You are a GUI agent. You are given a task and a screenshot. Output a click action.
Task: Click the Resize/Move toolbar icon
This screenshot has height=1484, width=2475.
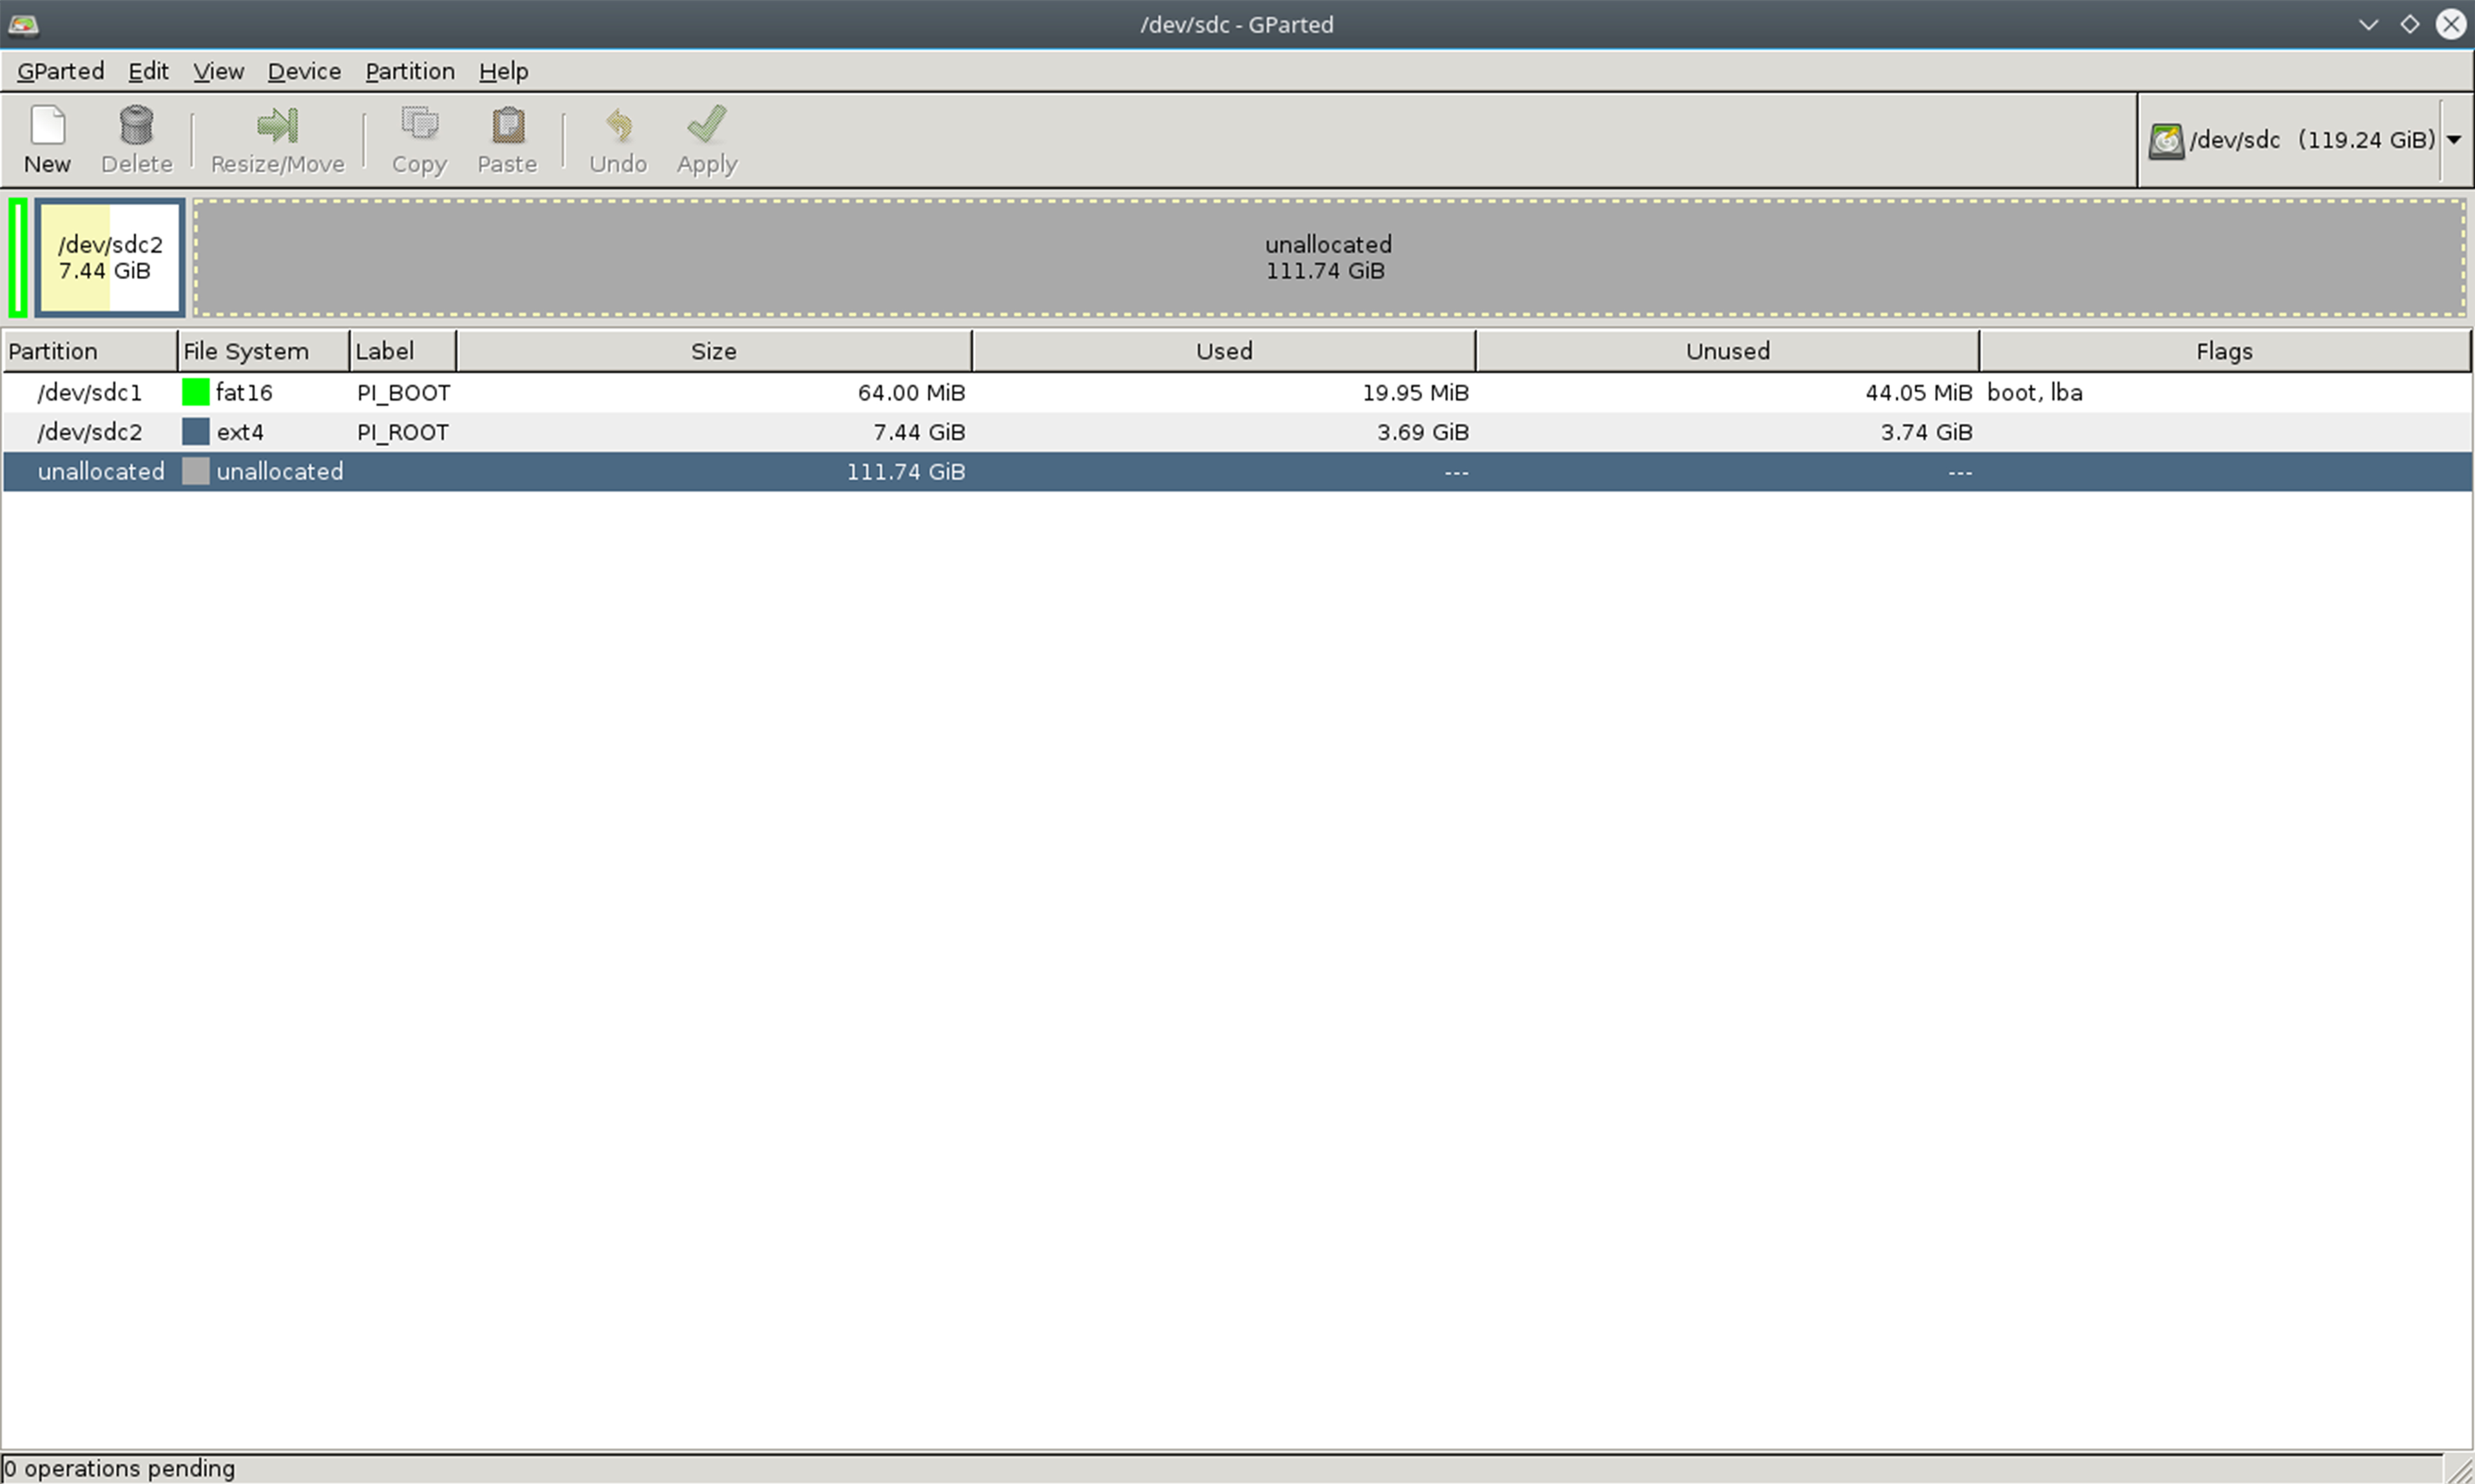pos(277,126)
